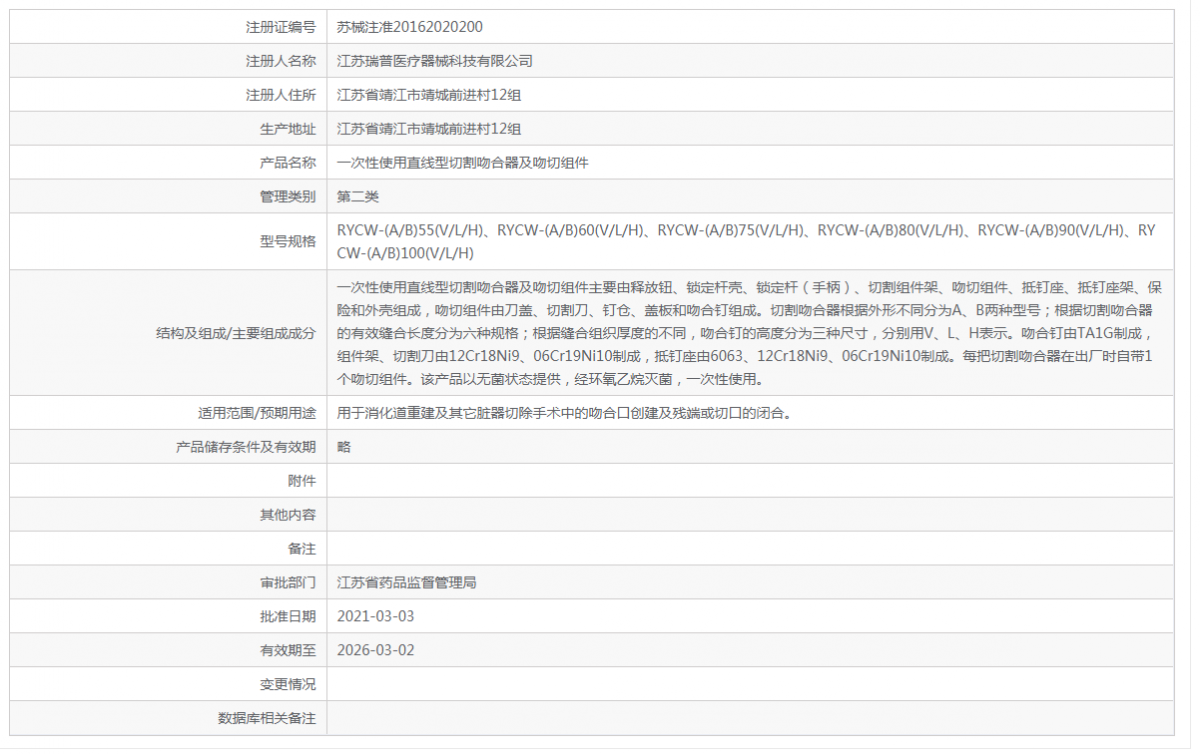Viewport: 1200px width, 754px height.
Task: Click the label 批准日期
Action: (288, 616)
